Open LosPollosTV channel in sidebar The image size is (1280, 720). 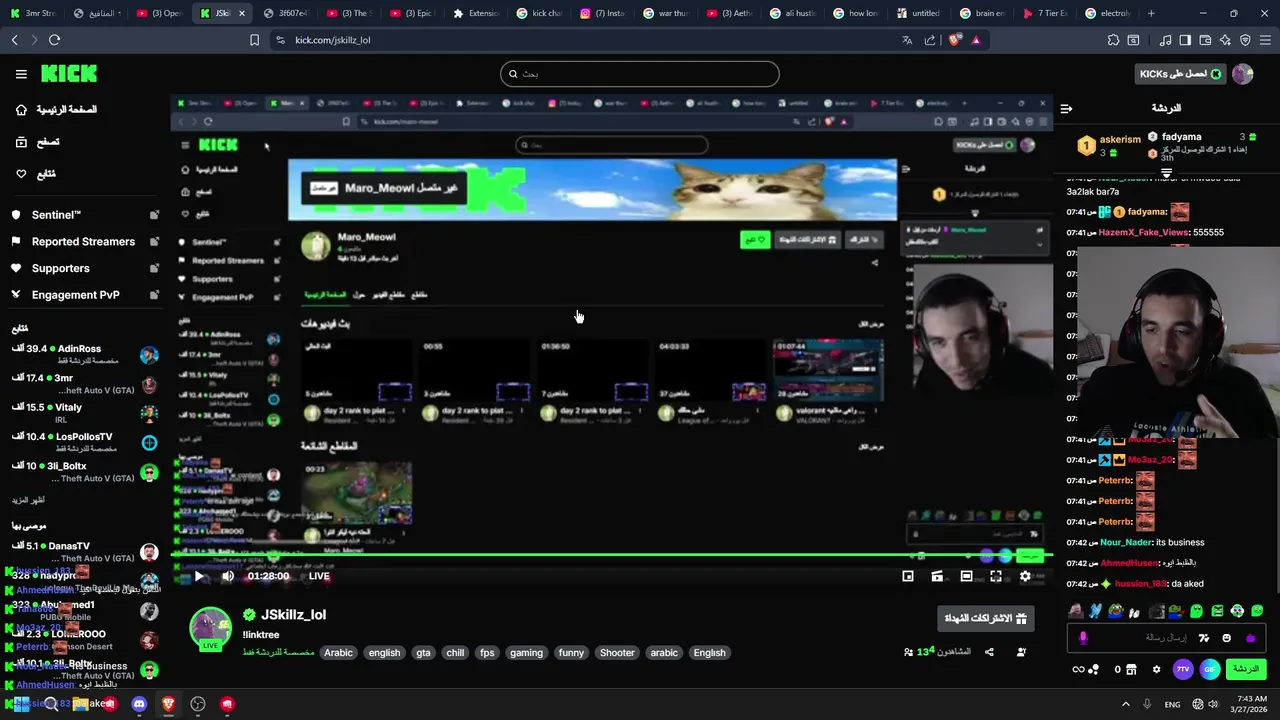click(86, 443)
